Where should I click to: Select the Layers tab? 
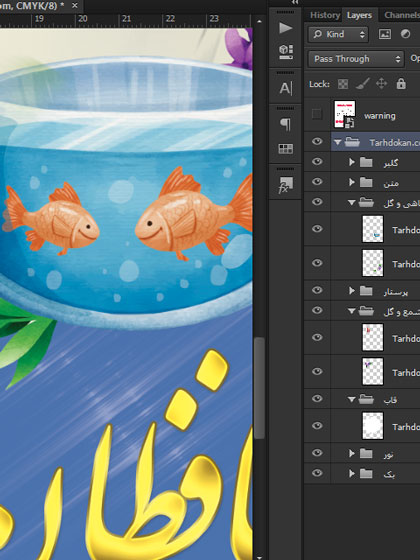pos(359,15)
